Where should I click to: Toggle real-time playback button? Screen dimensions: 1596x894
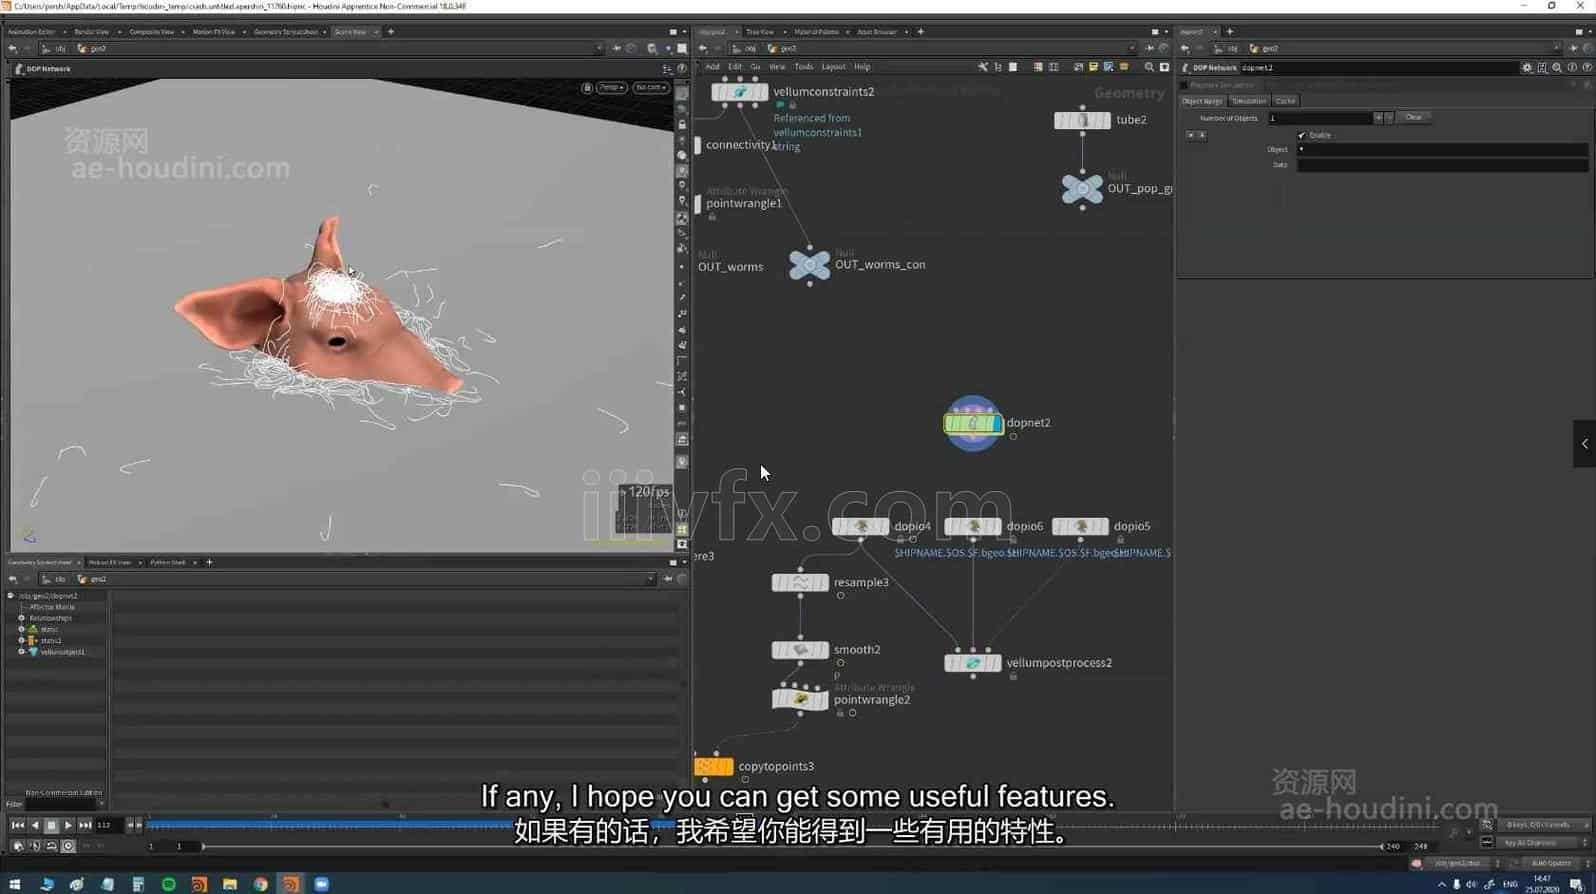68,846
